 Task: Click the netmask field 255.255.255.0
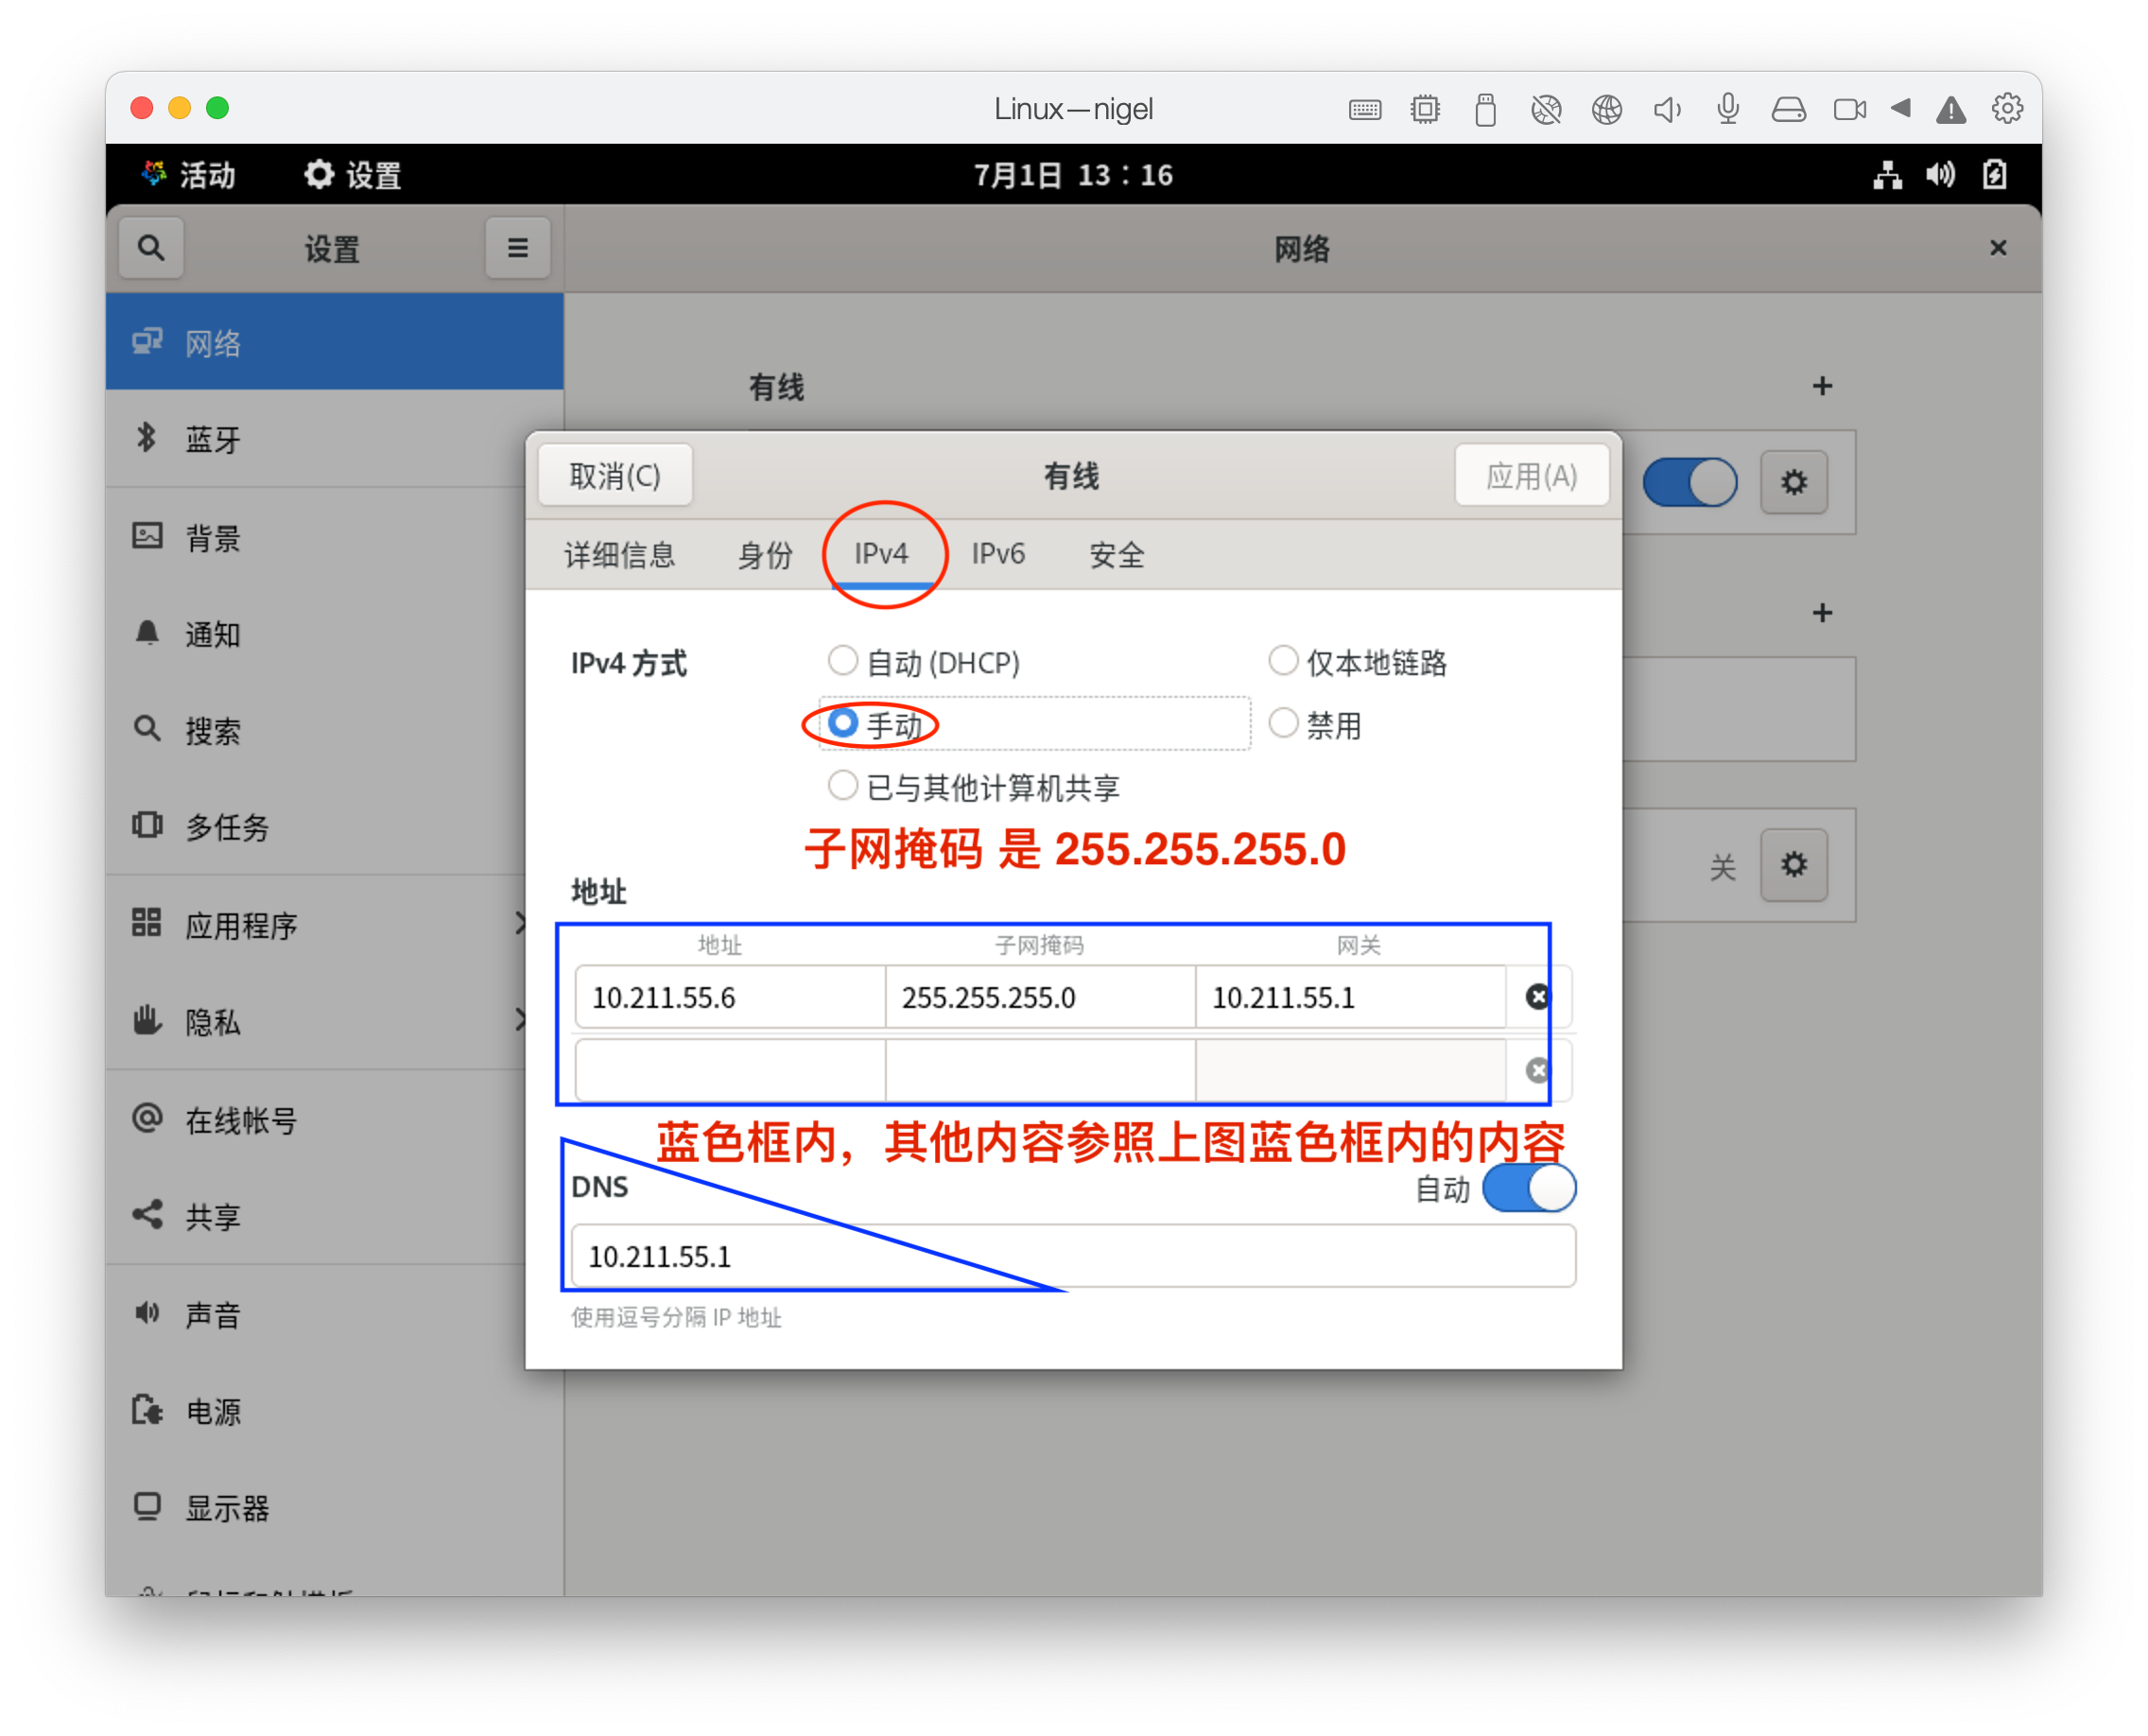pyautogui.click(x=1040, y=997)
